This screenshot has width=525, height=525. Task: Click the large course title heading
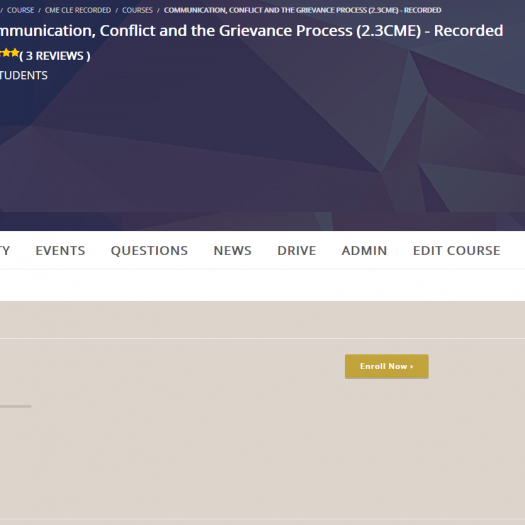pos(251,31)
